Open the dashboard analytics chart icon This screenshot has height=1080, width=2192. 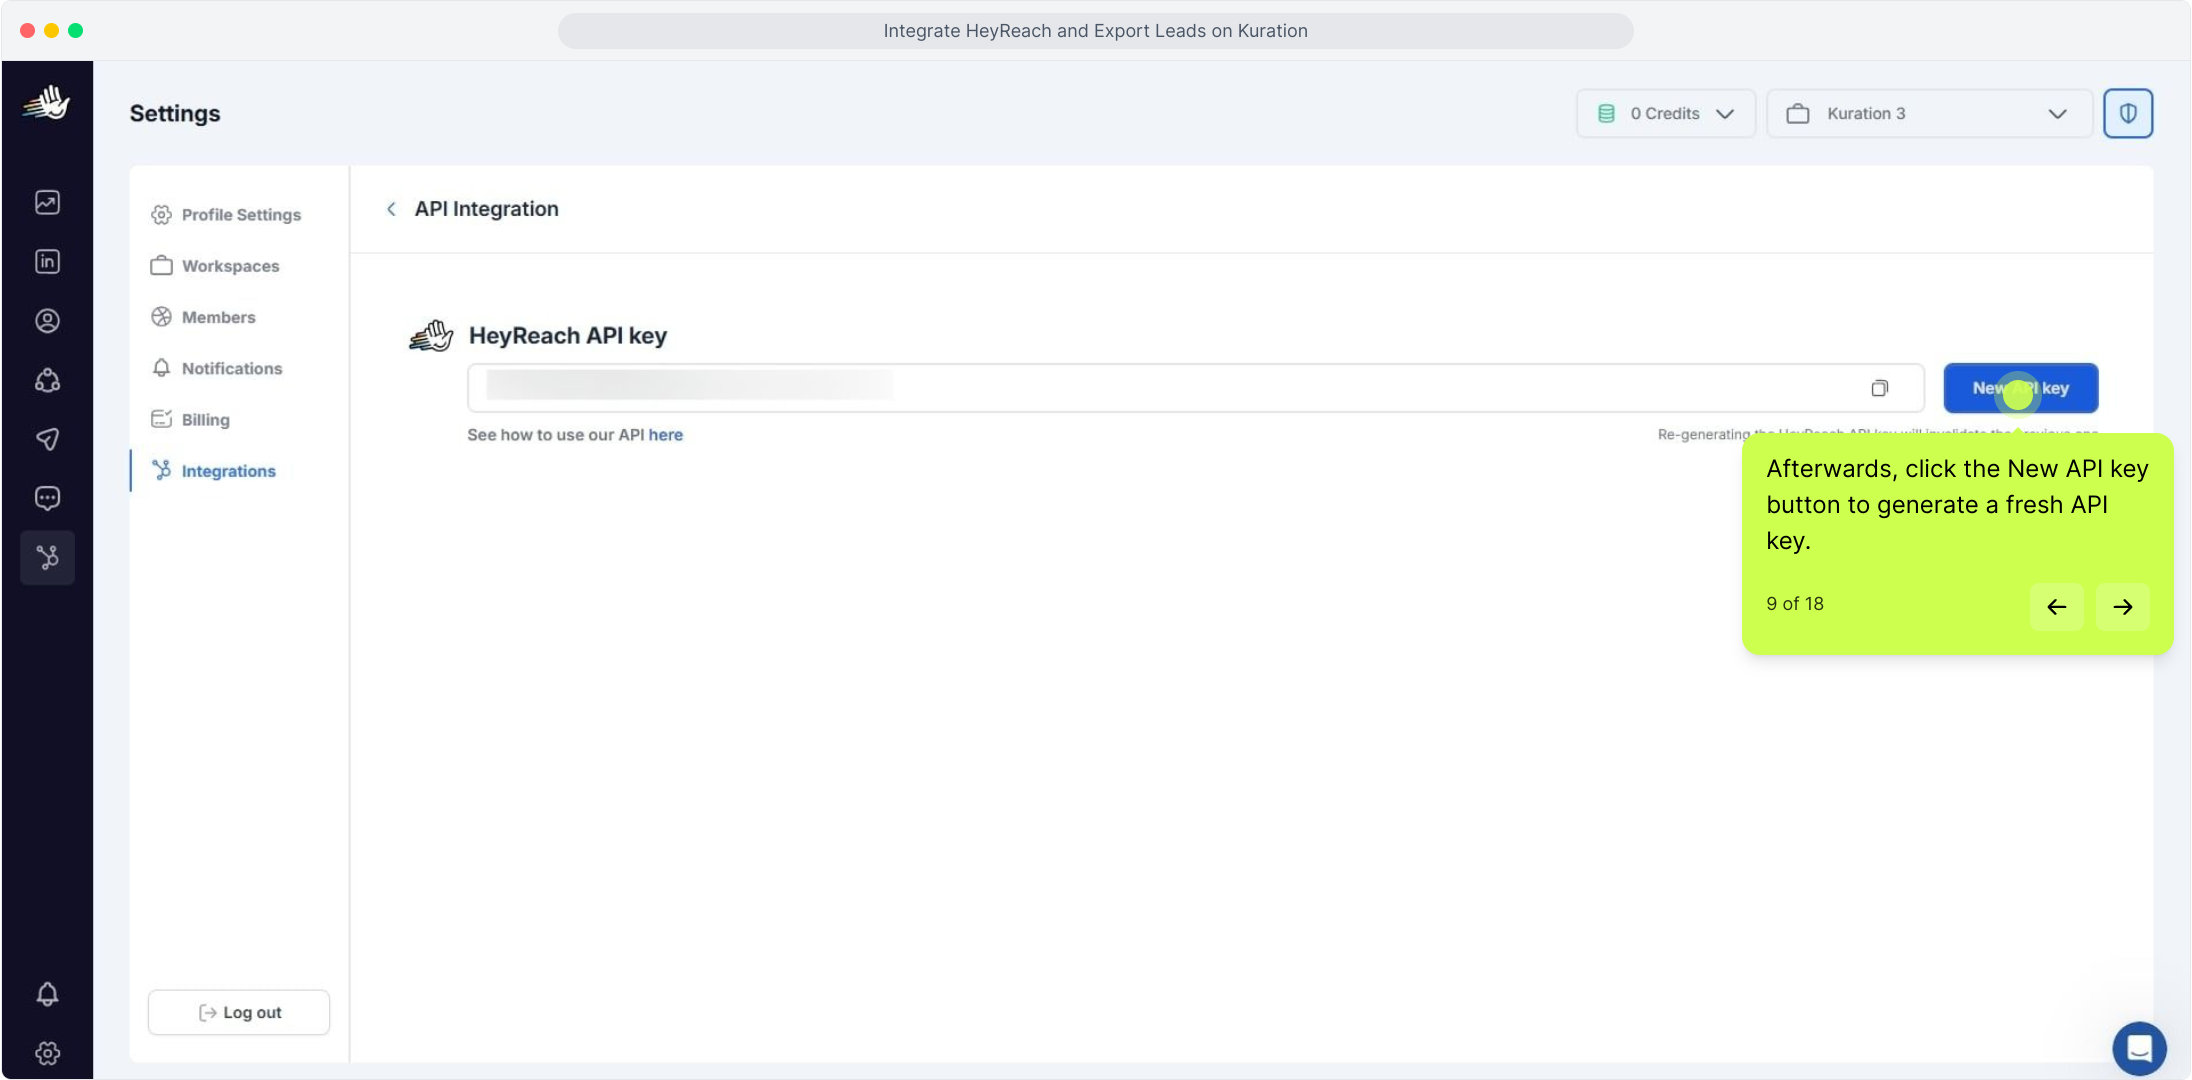47,202
